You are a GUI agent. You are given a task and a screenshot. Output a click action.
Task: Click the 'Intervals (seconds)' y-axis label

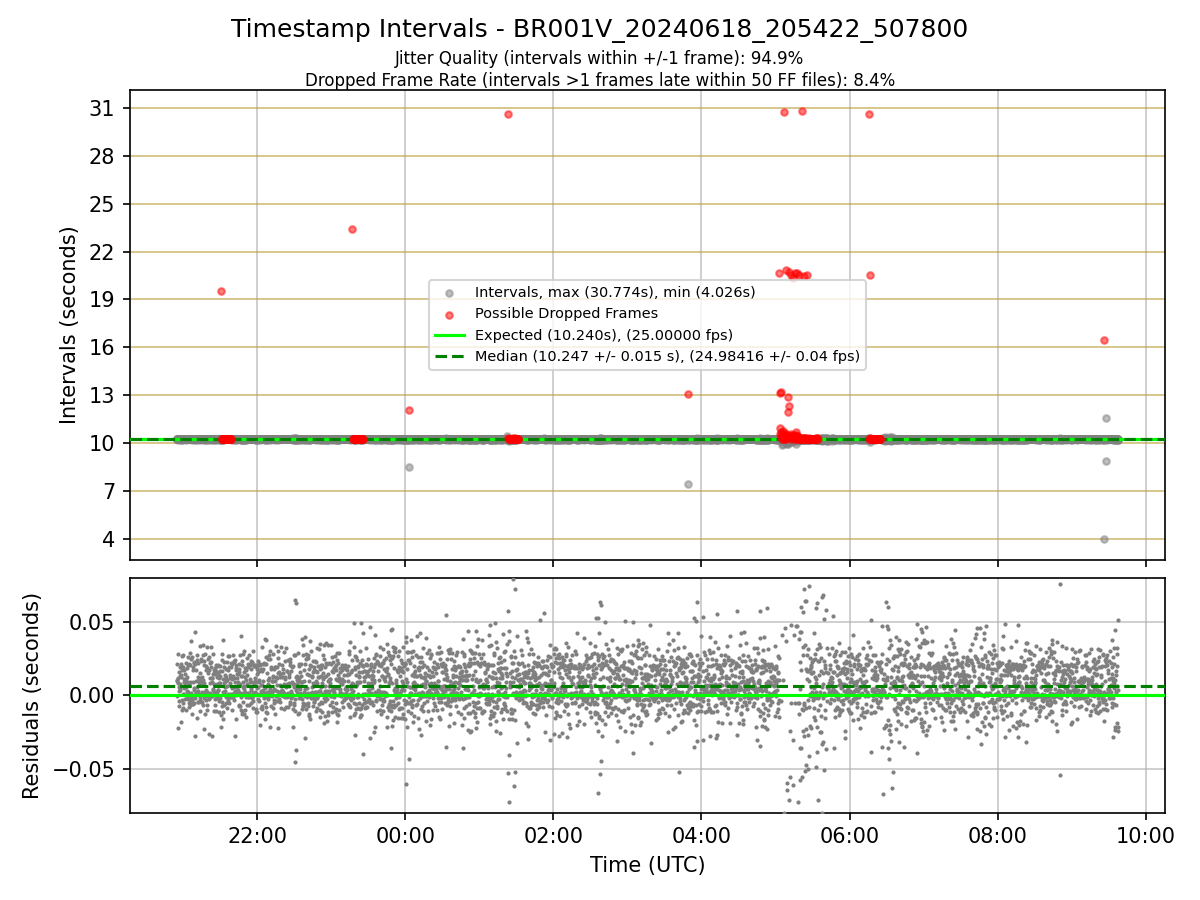point(69,325)
